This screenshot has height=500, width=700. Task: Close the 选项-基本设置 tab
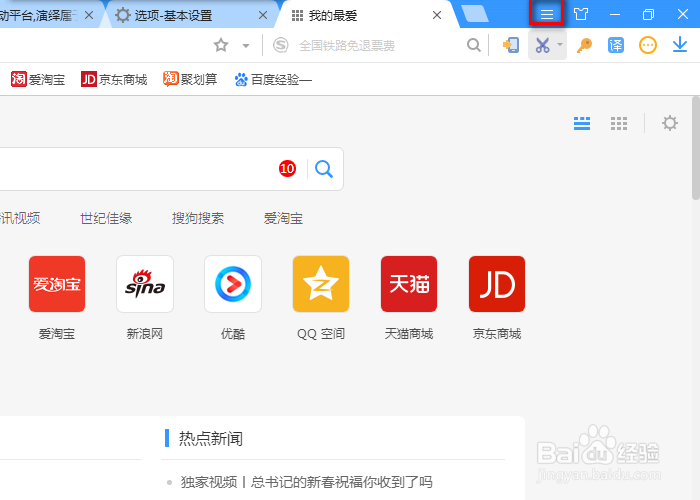263,16
